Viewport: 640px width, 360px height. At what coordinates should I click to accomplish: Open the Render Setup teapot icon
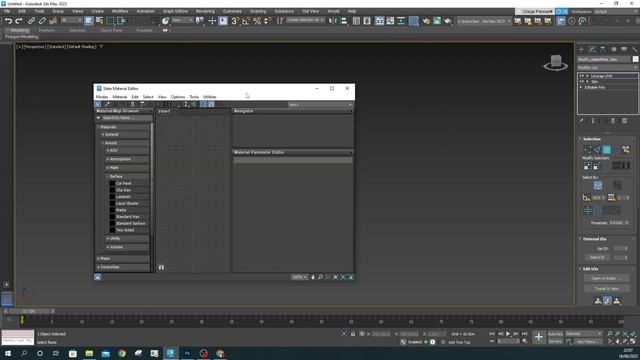tap(426, 21)
